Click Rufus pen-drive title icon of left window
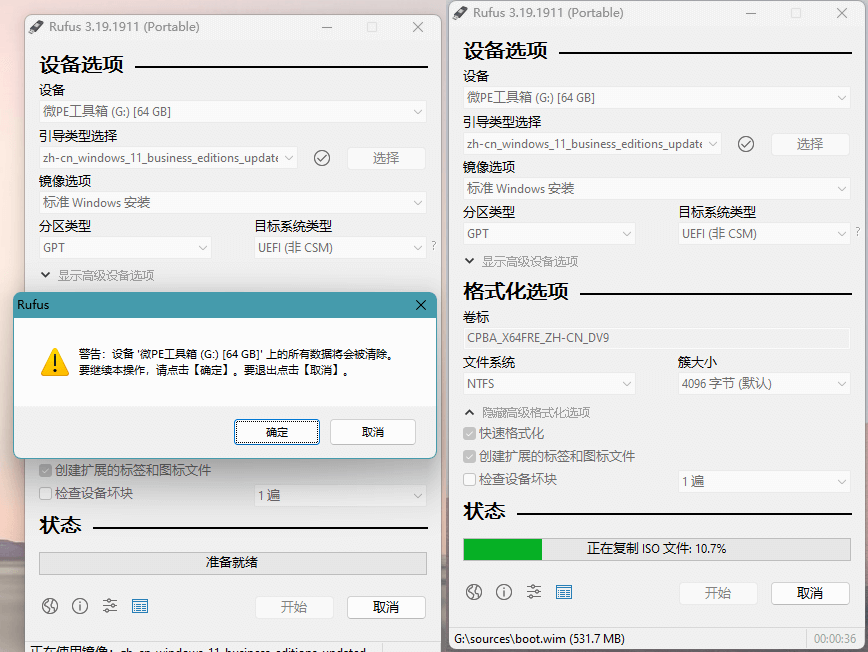Screen dimensions: 868x652 [36, 27]
